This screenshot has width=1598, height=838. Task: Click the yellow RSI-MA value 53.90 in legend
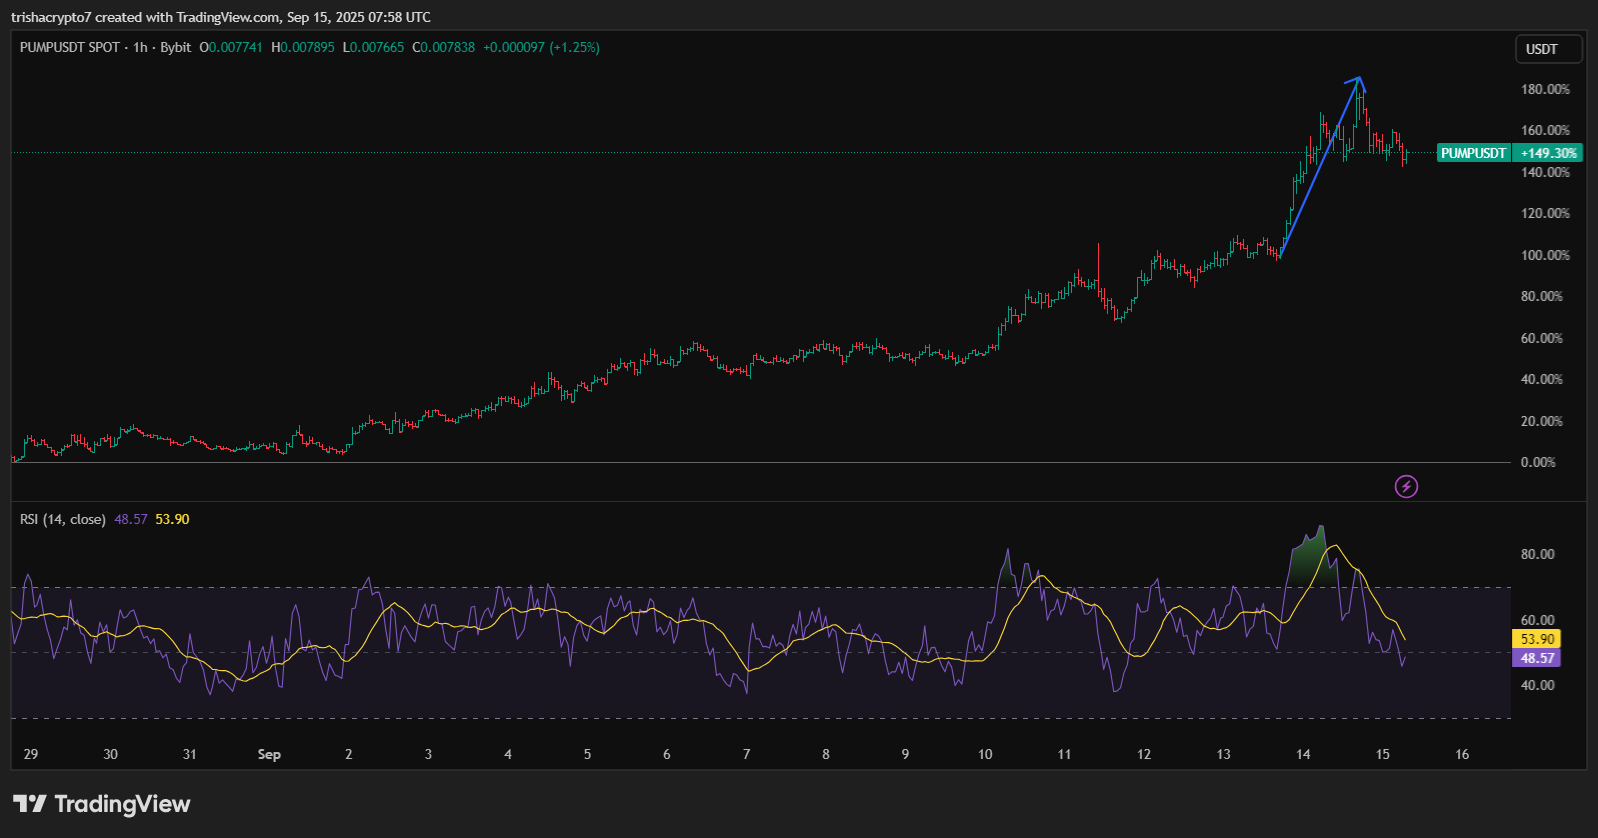tap(172, 519)
